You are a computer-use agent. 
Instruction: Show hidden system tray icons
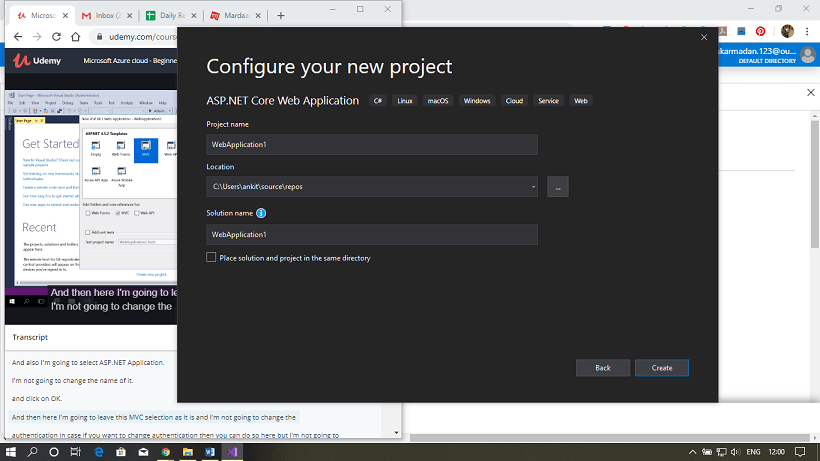click(x=692, y=452)
